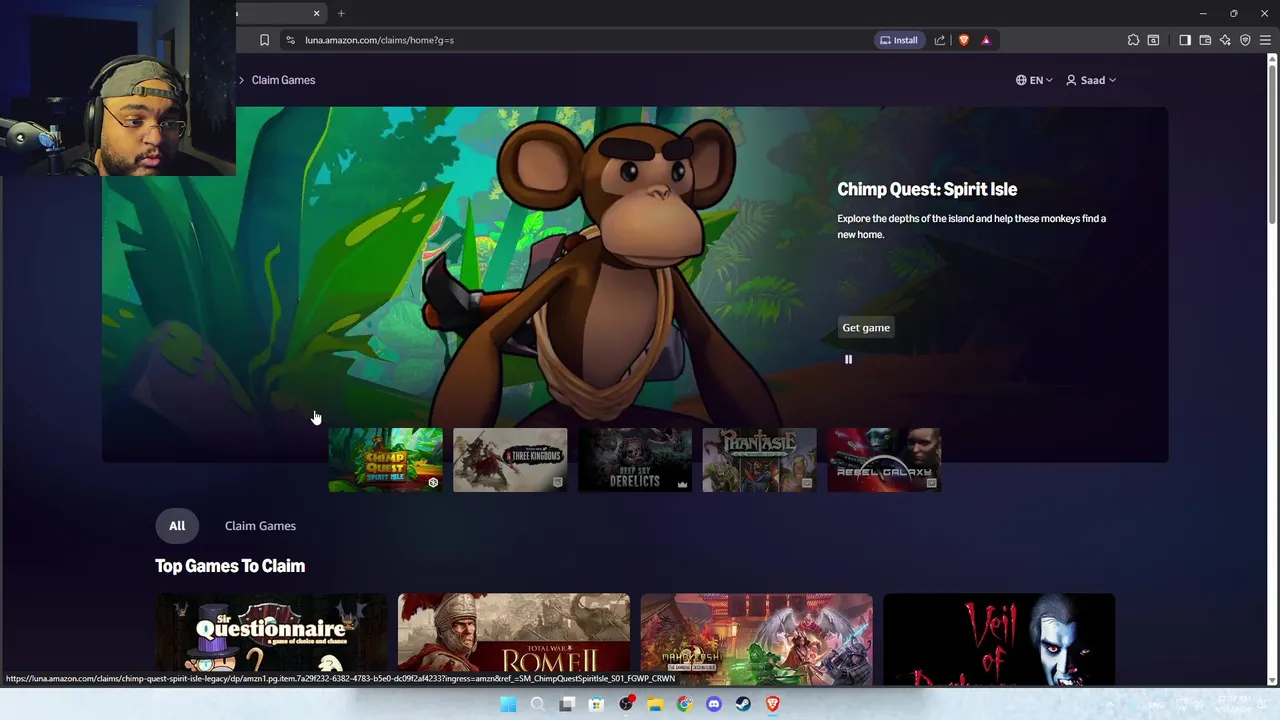Open Task View on the taskbar
The width and height of the screenshot is (1280, 720).
tap(567, 704)
